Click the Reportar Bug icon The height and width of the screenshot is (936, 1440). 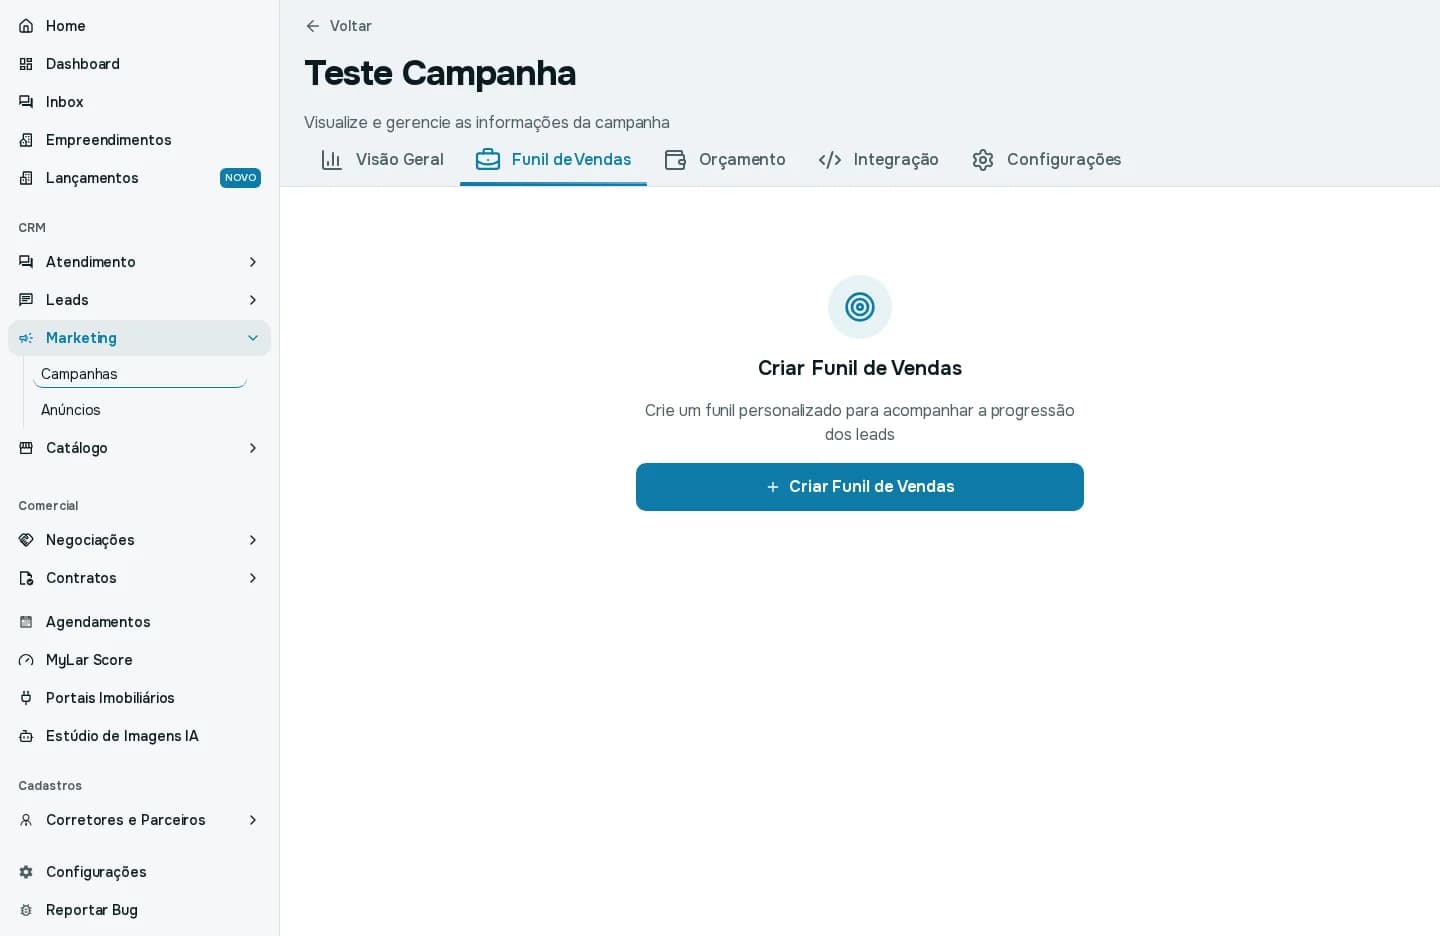[x=26, y=910]
